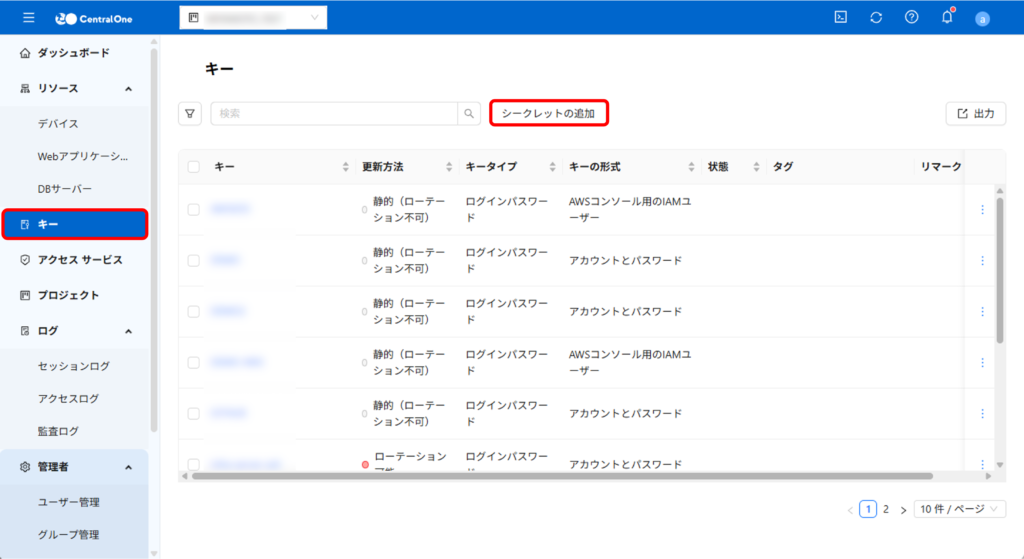Open the filter funnel button
The width and height of the screenshot is (1024, 559).
point(190,114)
